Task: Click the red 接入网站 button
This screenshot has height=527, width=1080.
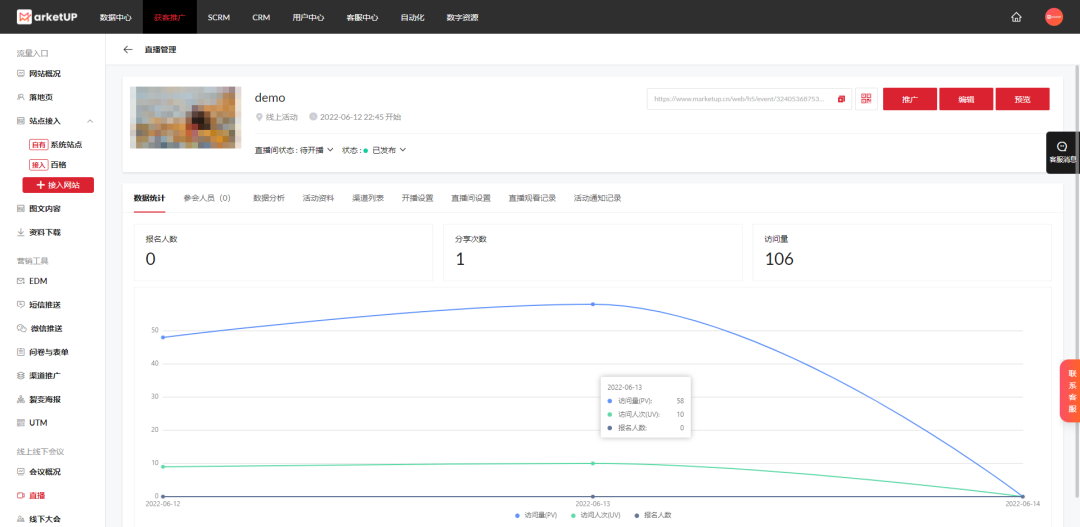Action: (x=58, y=185)
